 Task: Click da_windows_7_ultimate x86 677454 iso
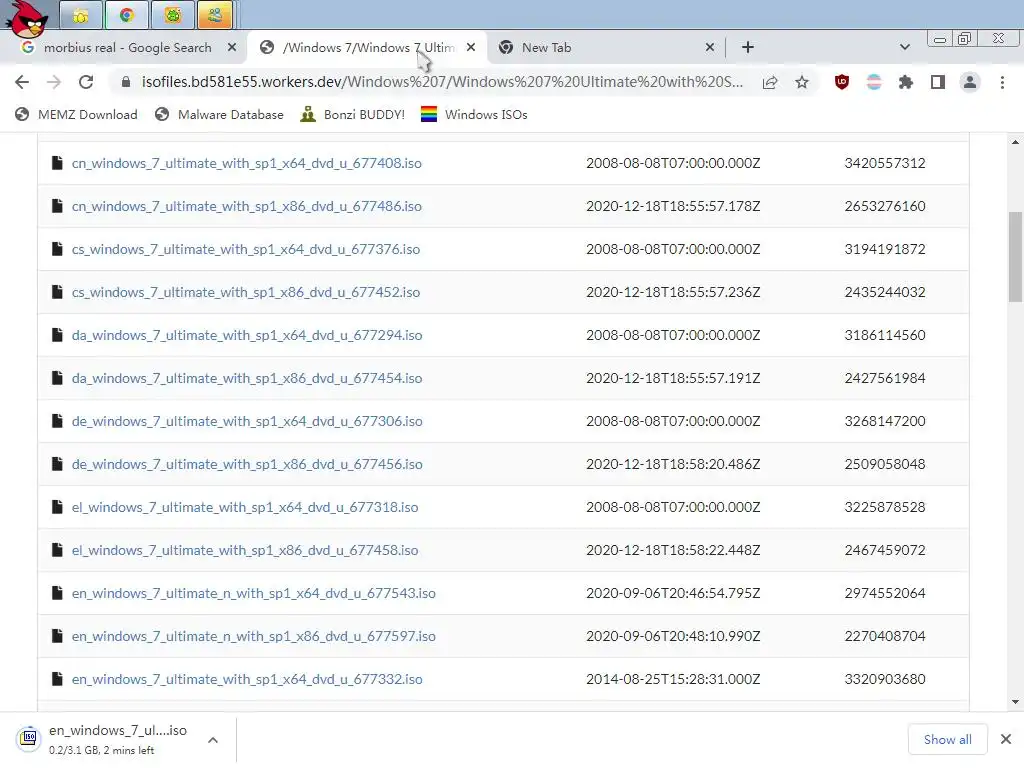point(247,379)
